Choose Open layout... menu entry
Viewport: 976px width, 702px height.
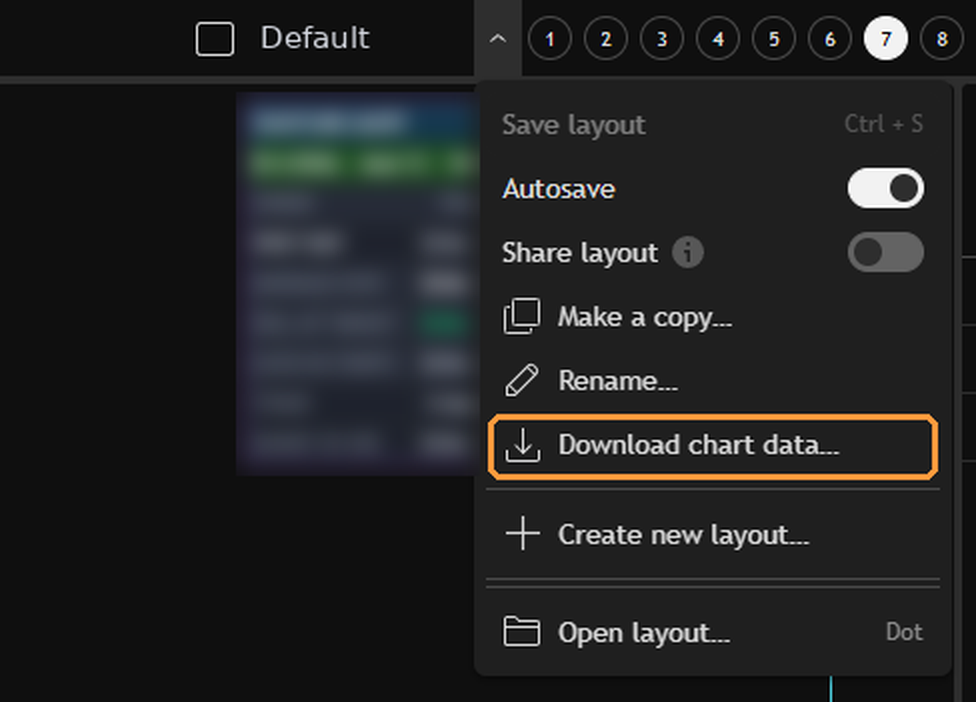tap(713, 632)
